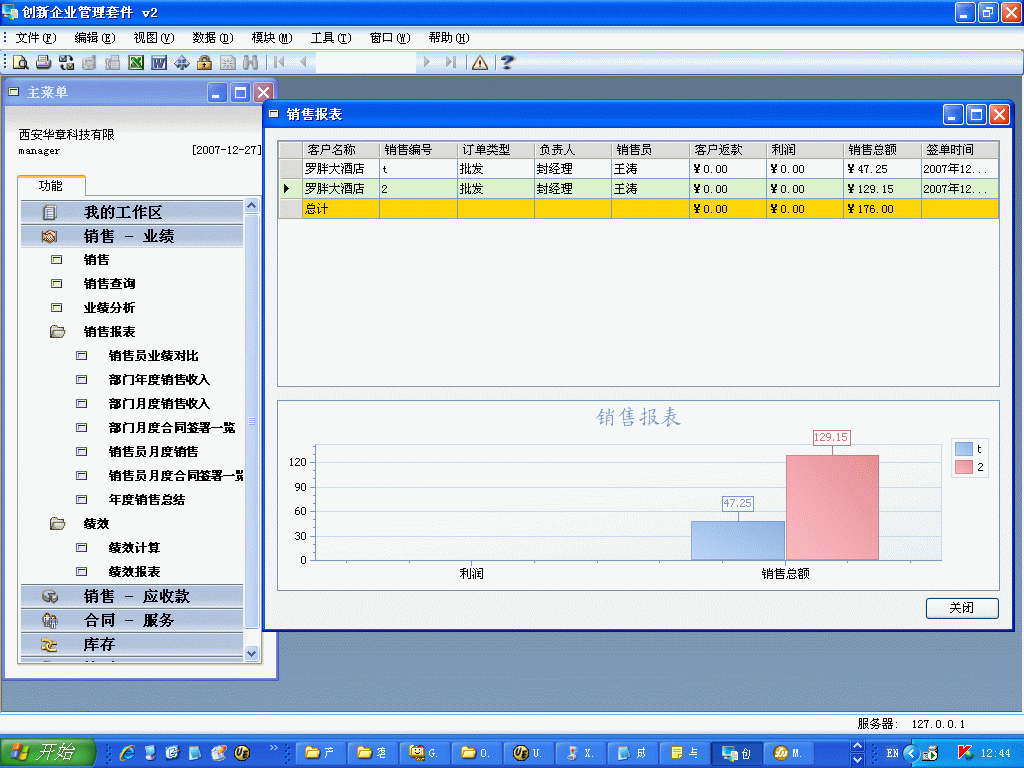Viewport: 1024px width, 768px height.
Task: Click the Internet Explorer quick launch icon
Action: (127, 753)
